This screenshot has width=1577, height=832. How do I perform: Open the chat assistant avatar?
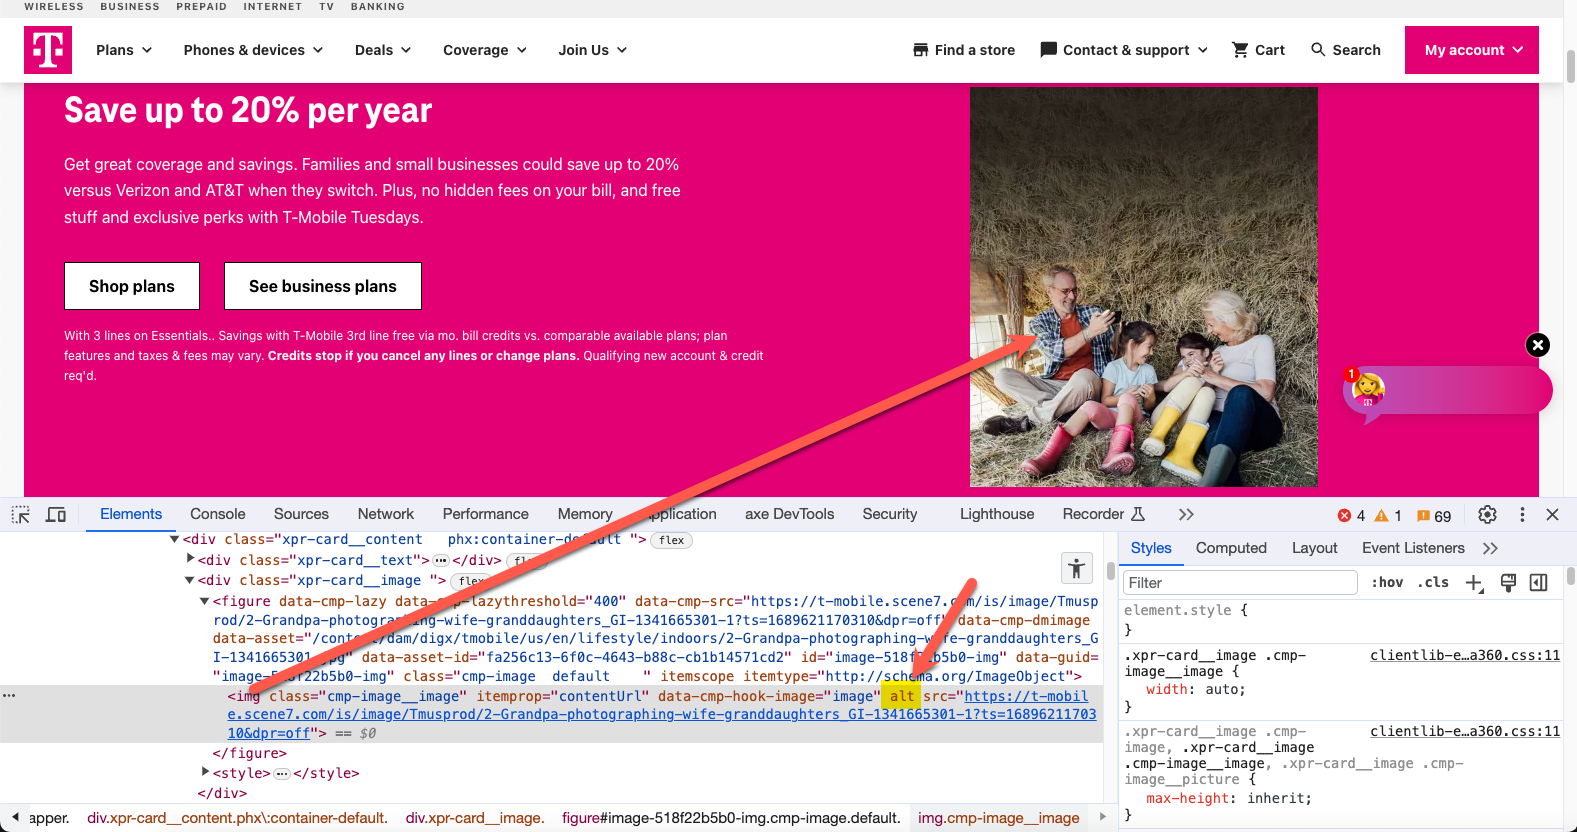pyautogui.click(x=1366, y=389)
